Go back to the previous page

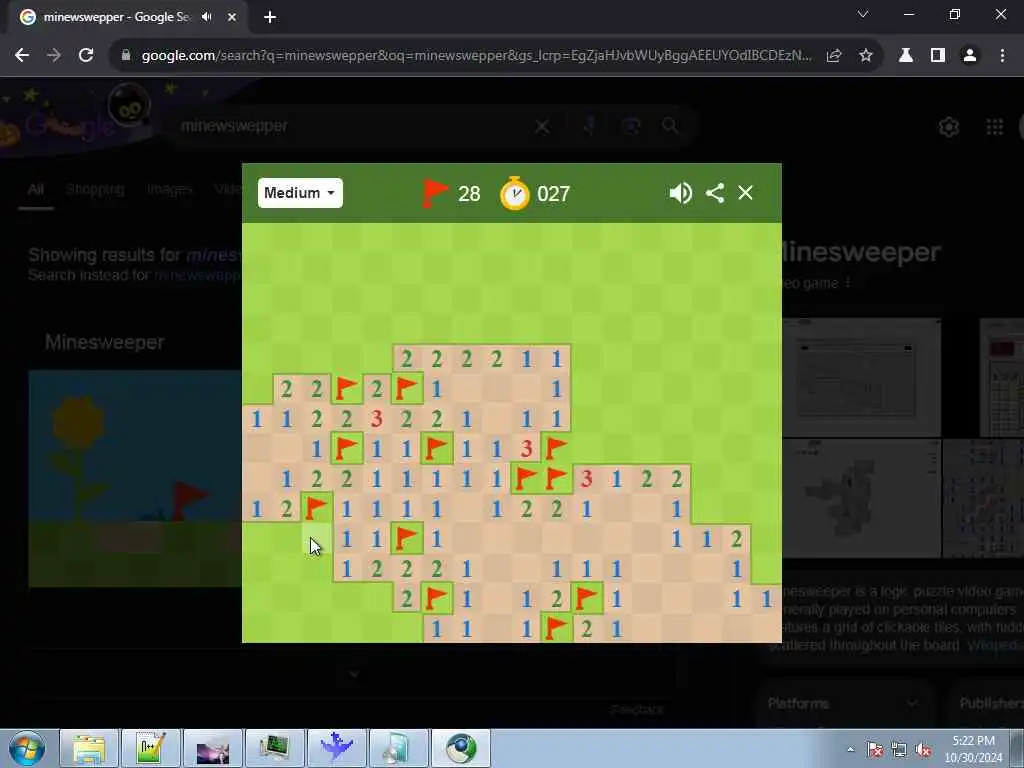(22, 56)
